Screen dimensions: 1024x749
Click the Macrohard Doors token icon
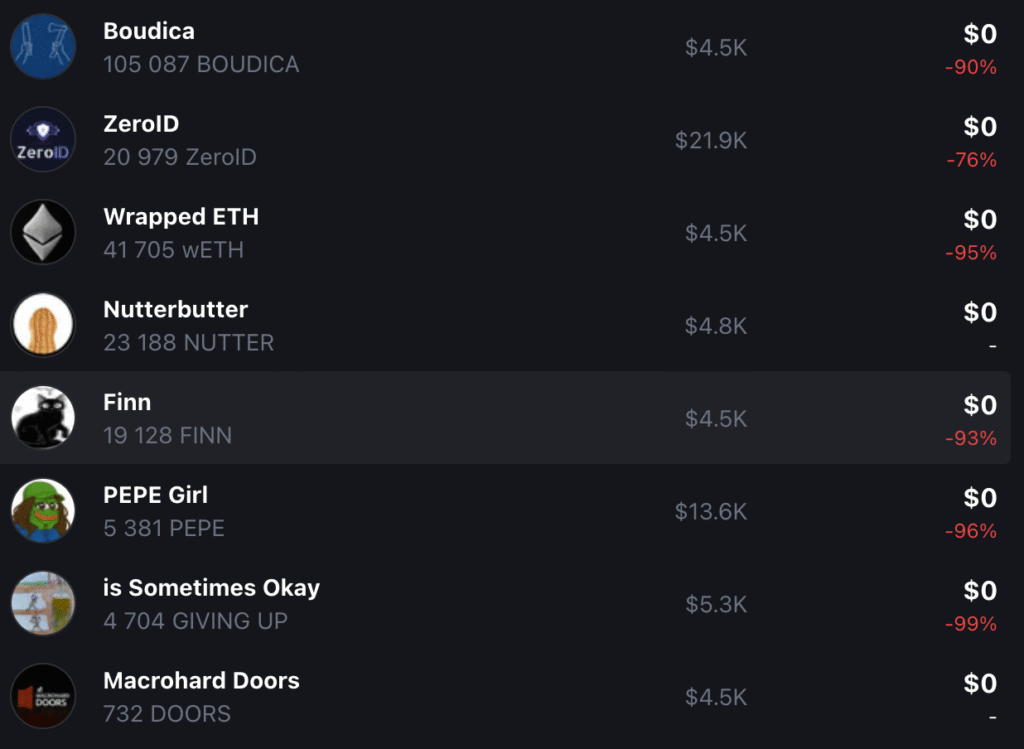(43, 696)
